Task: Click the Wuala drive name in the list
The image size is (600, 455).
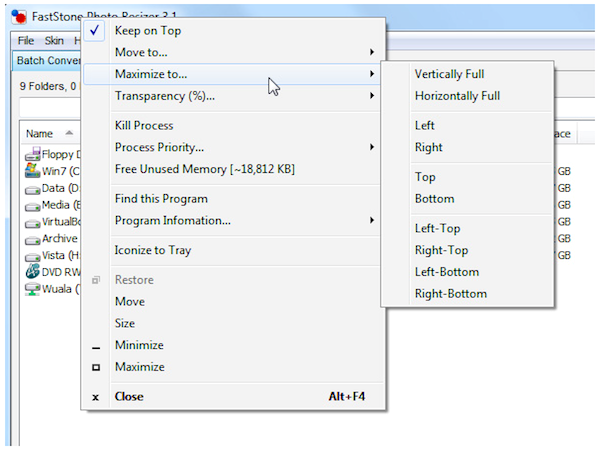Action: click(x=61, y=289)
